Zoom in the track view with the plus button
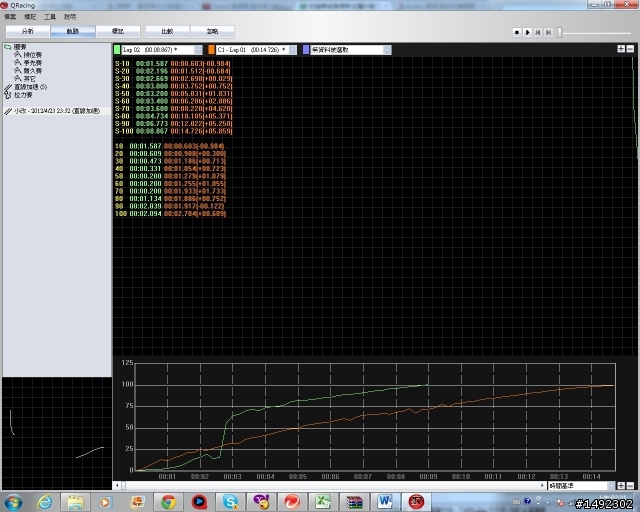The height and width of the screenshot is (512, 640). [621, 49]
